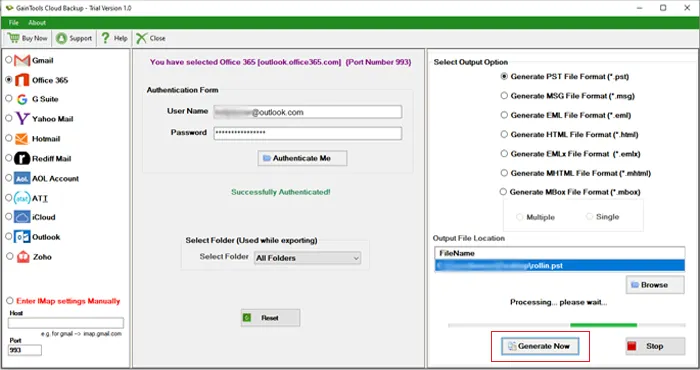700x370 pixels.
Task: Click the AT&T logo icon
Action: click(22, 198)
